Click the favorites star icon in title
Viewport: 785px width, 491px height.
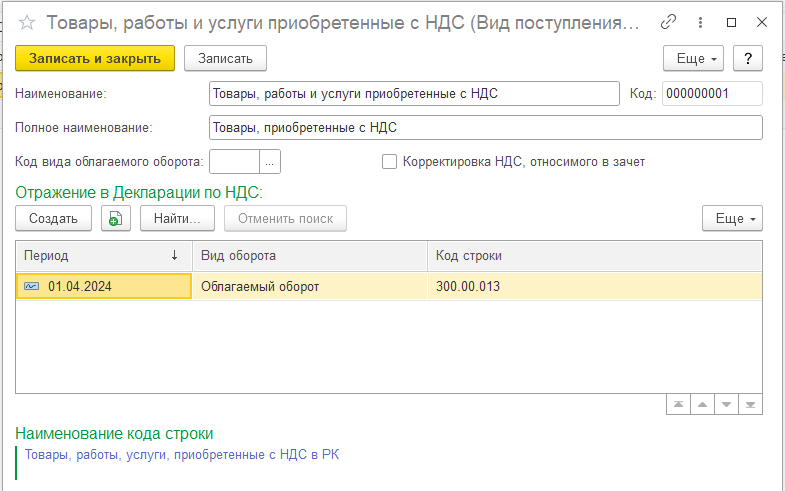pyautogui.click(x=28, y=22)
